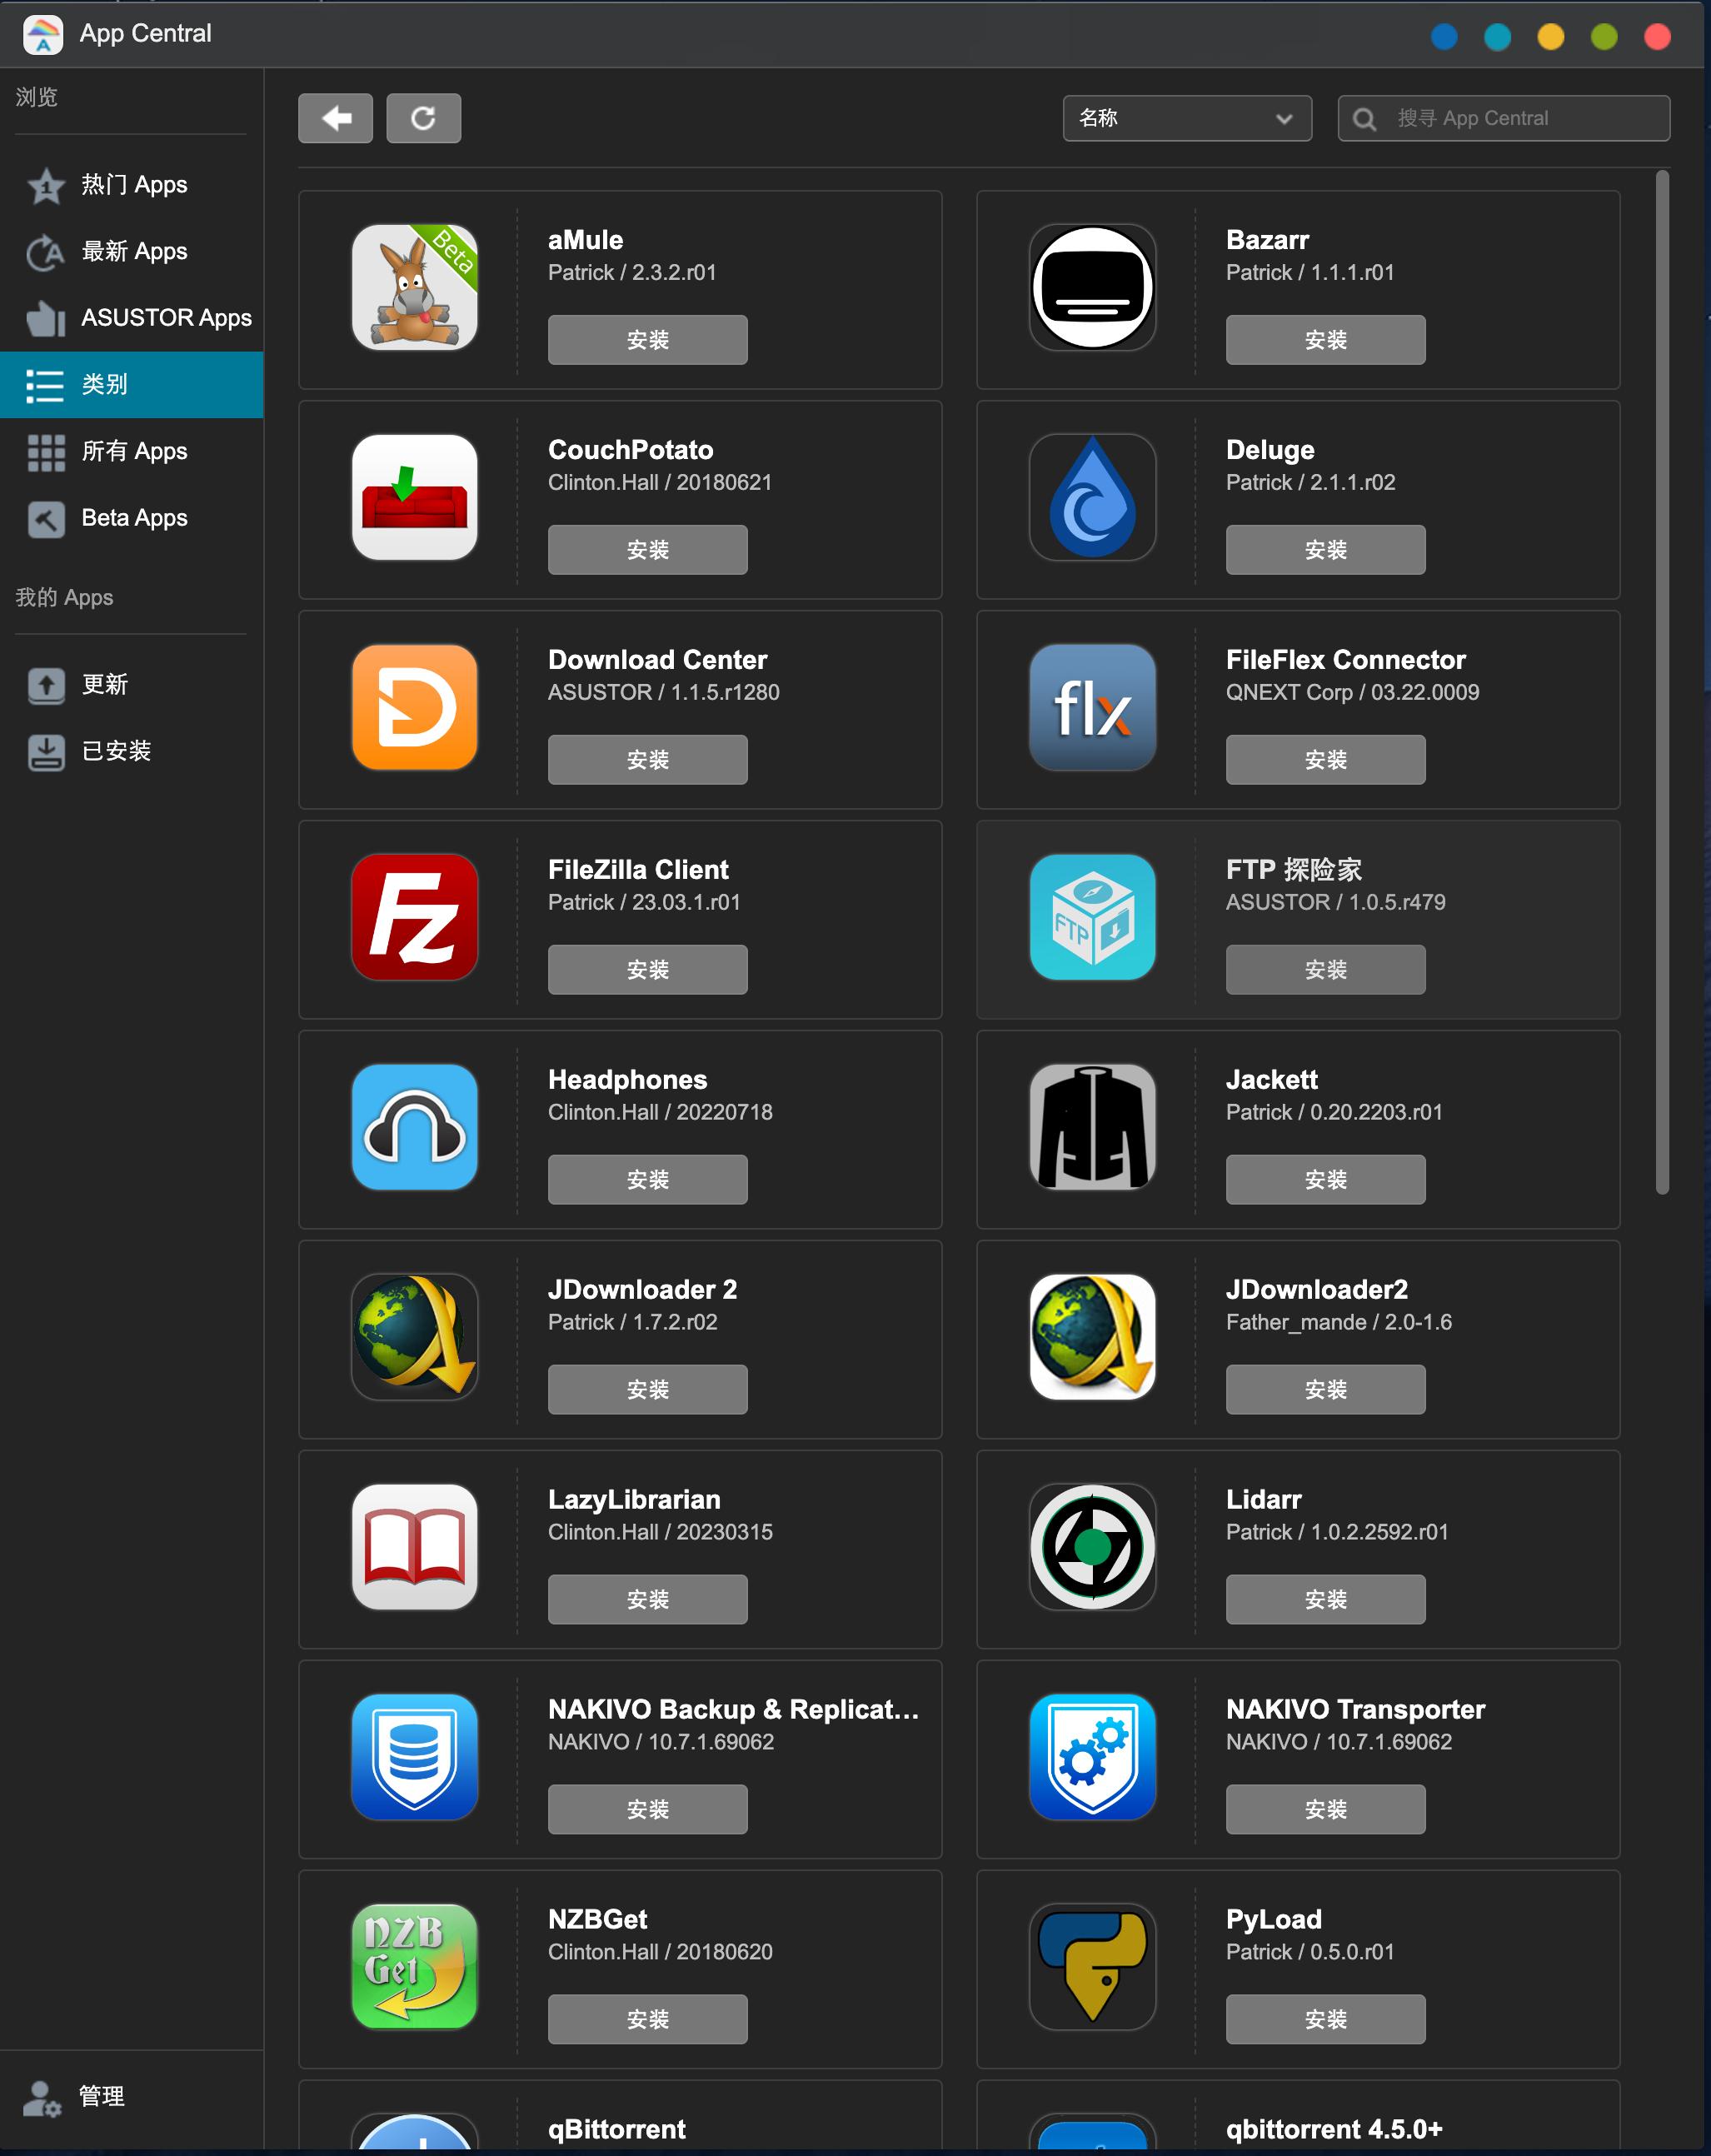This screenshot has height=2156, width=1711.
Task: Open the aMule app icon
Action: coord(414,287)
